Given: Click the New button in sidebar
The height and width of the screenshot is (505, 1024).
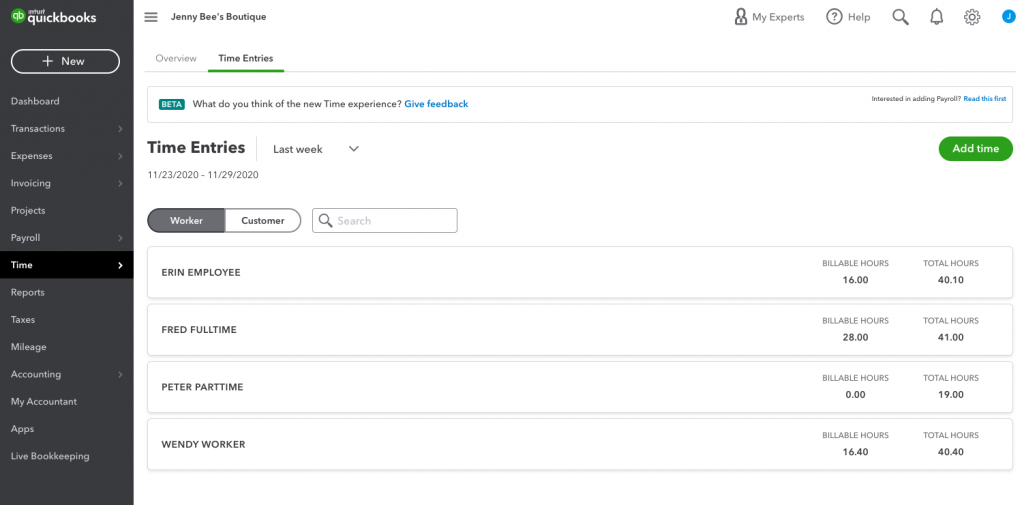Looking at the screenshot, I should pyautogui.click(x=65, y=61).
